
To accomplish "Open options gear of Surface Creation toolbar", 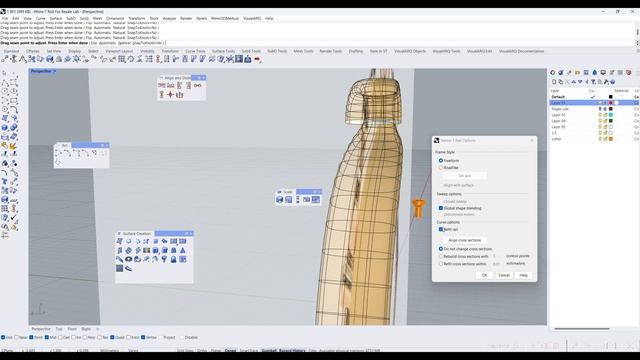I will click(186, 233).
